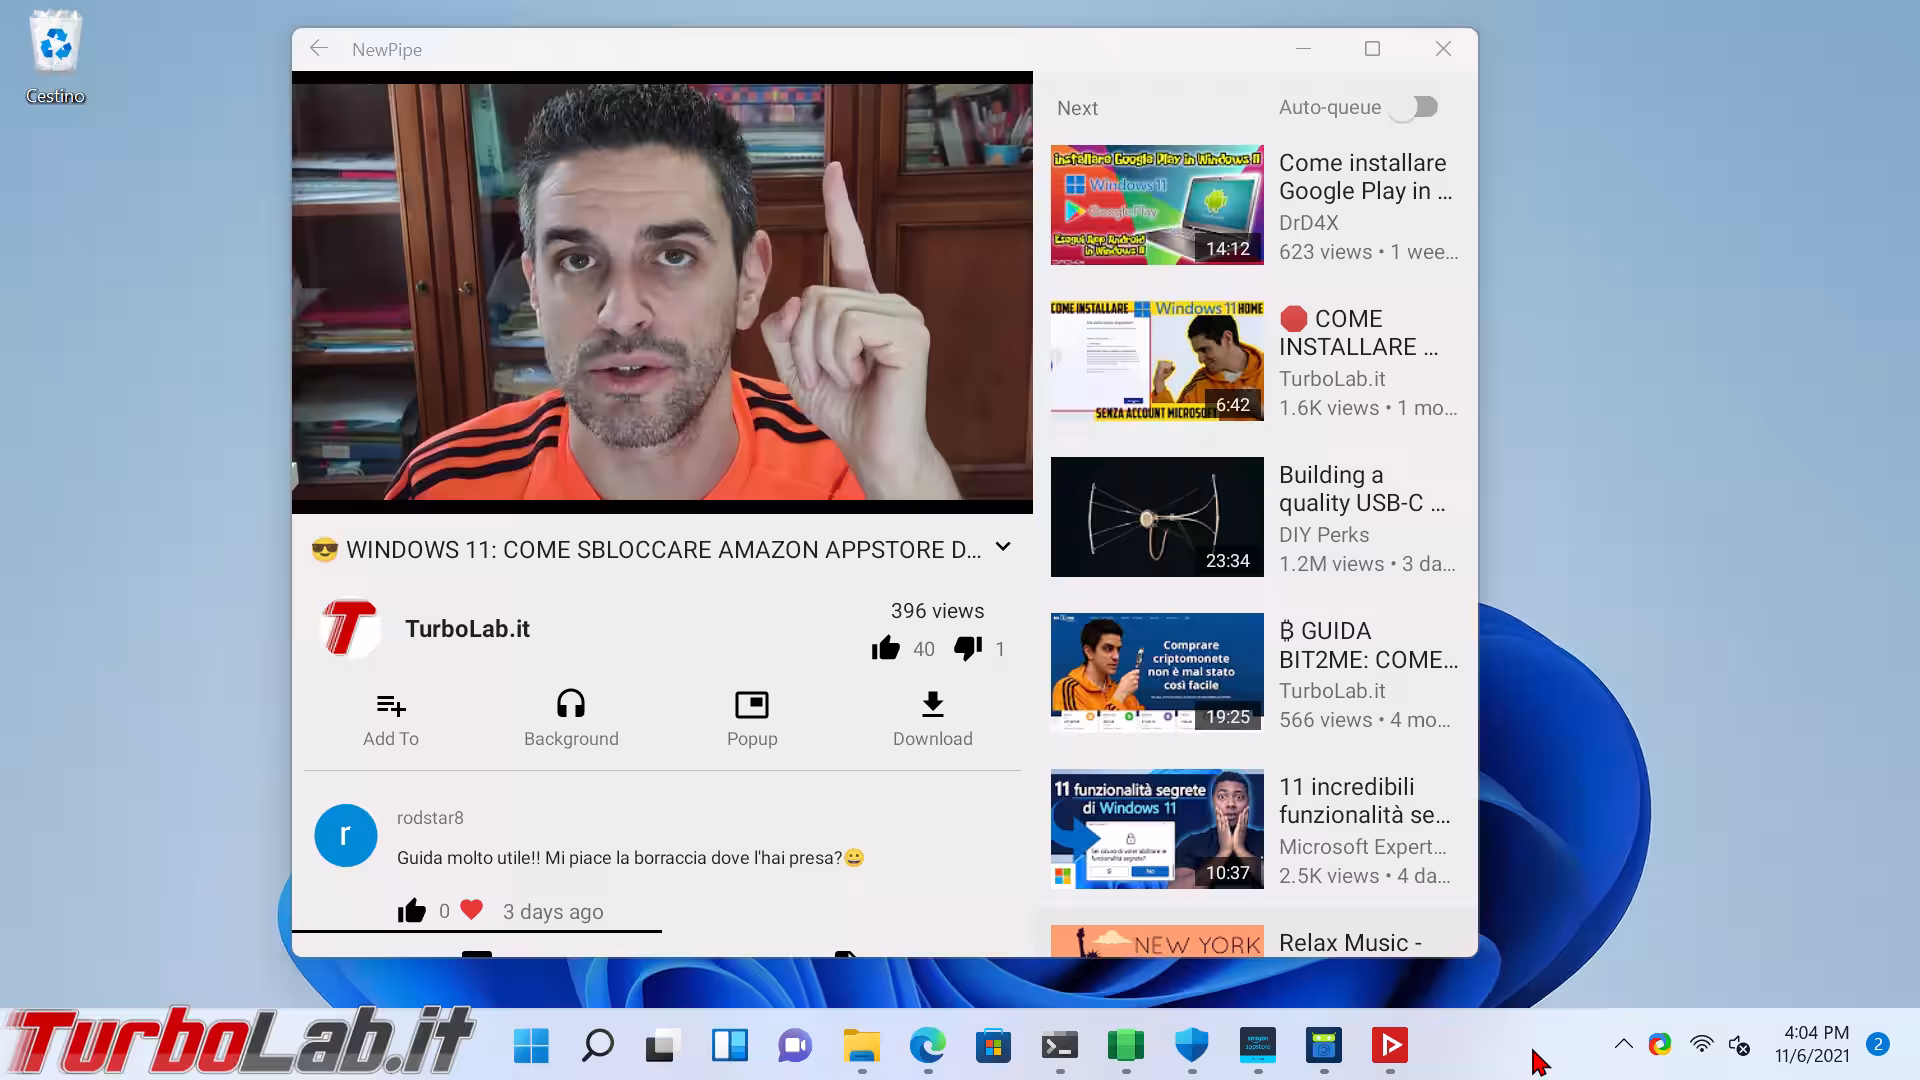
Task: Click the video player area
Action: coord(662,292)
